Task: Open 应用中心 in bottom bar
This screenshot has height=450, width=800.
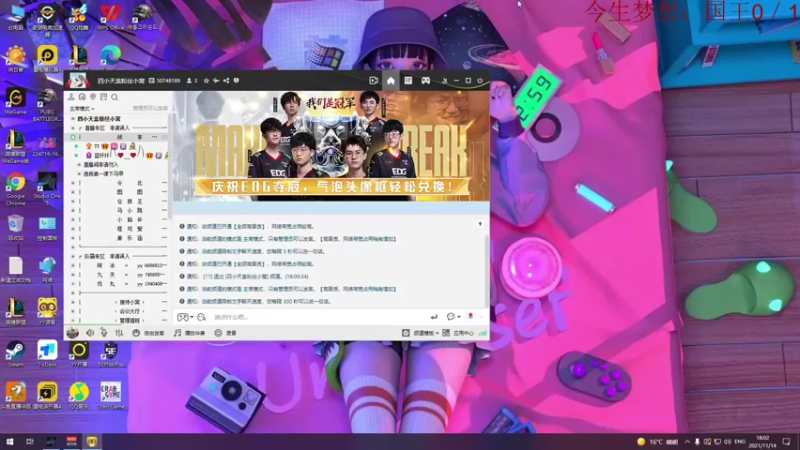Action: (458, 333)
